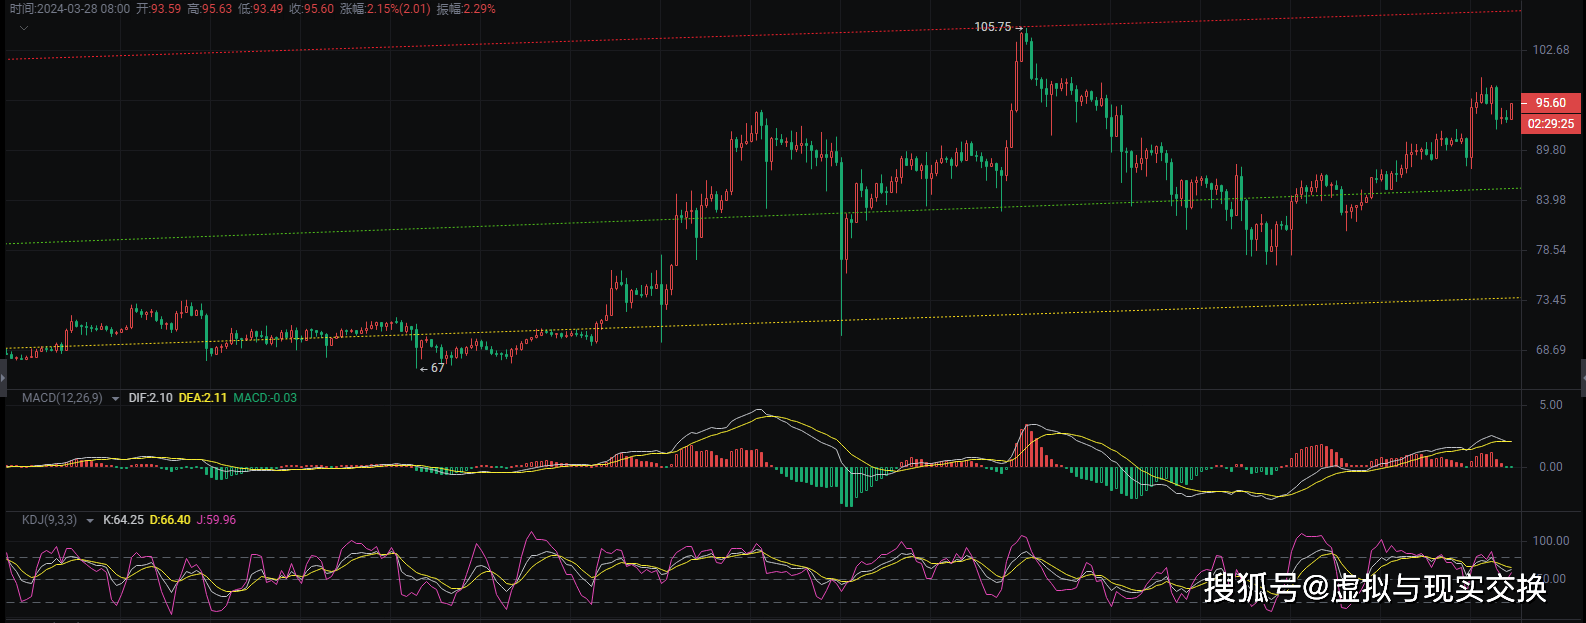The width and height of the screenshot is (1586, 623).
Task: Click the countdown timer 02:29:25
Action: pyautogui.click(x=1550, y=124)
